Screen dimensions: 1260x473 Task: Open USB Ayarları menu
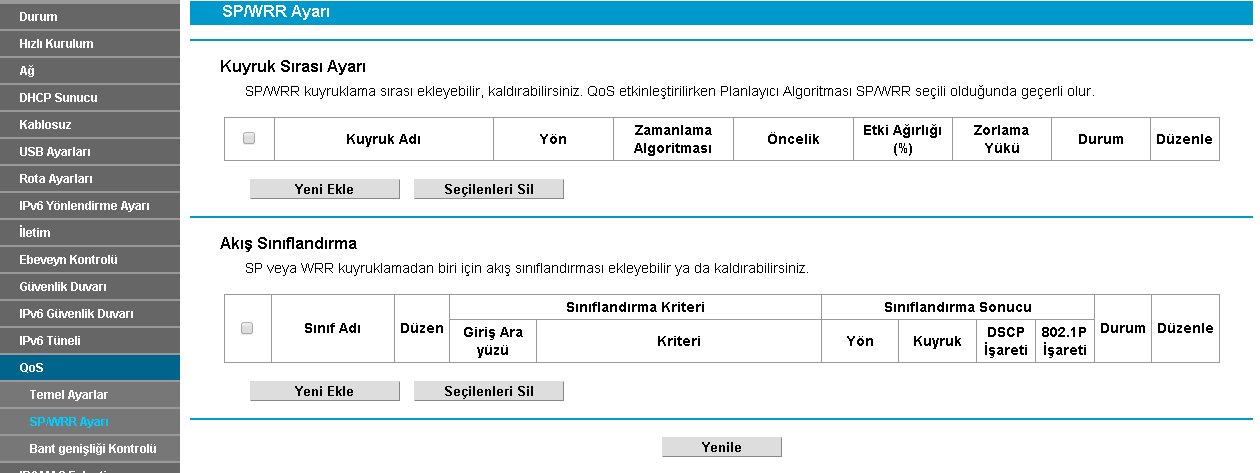click(x=55, y=152)
